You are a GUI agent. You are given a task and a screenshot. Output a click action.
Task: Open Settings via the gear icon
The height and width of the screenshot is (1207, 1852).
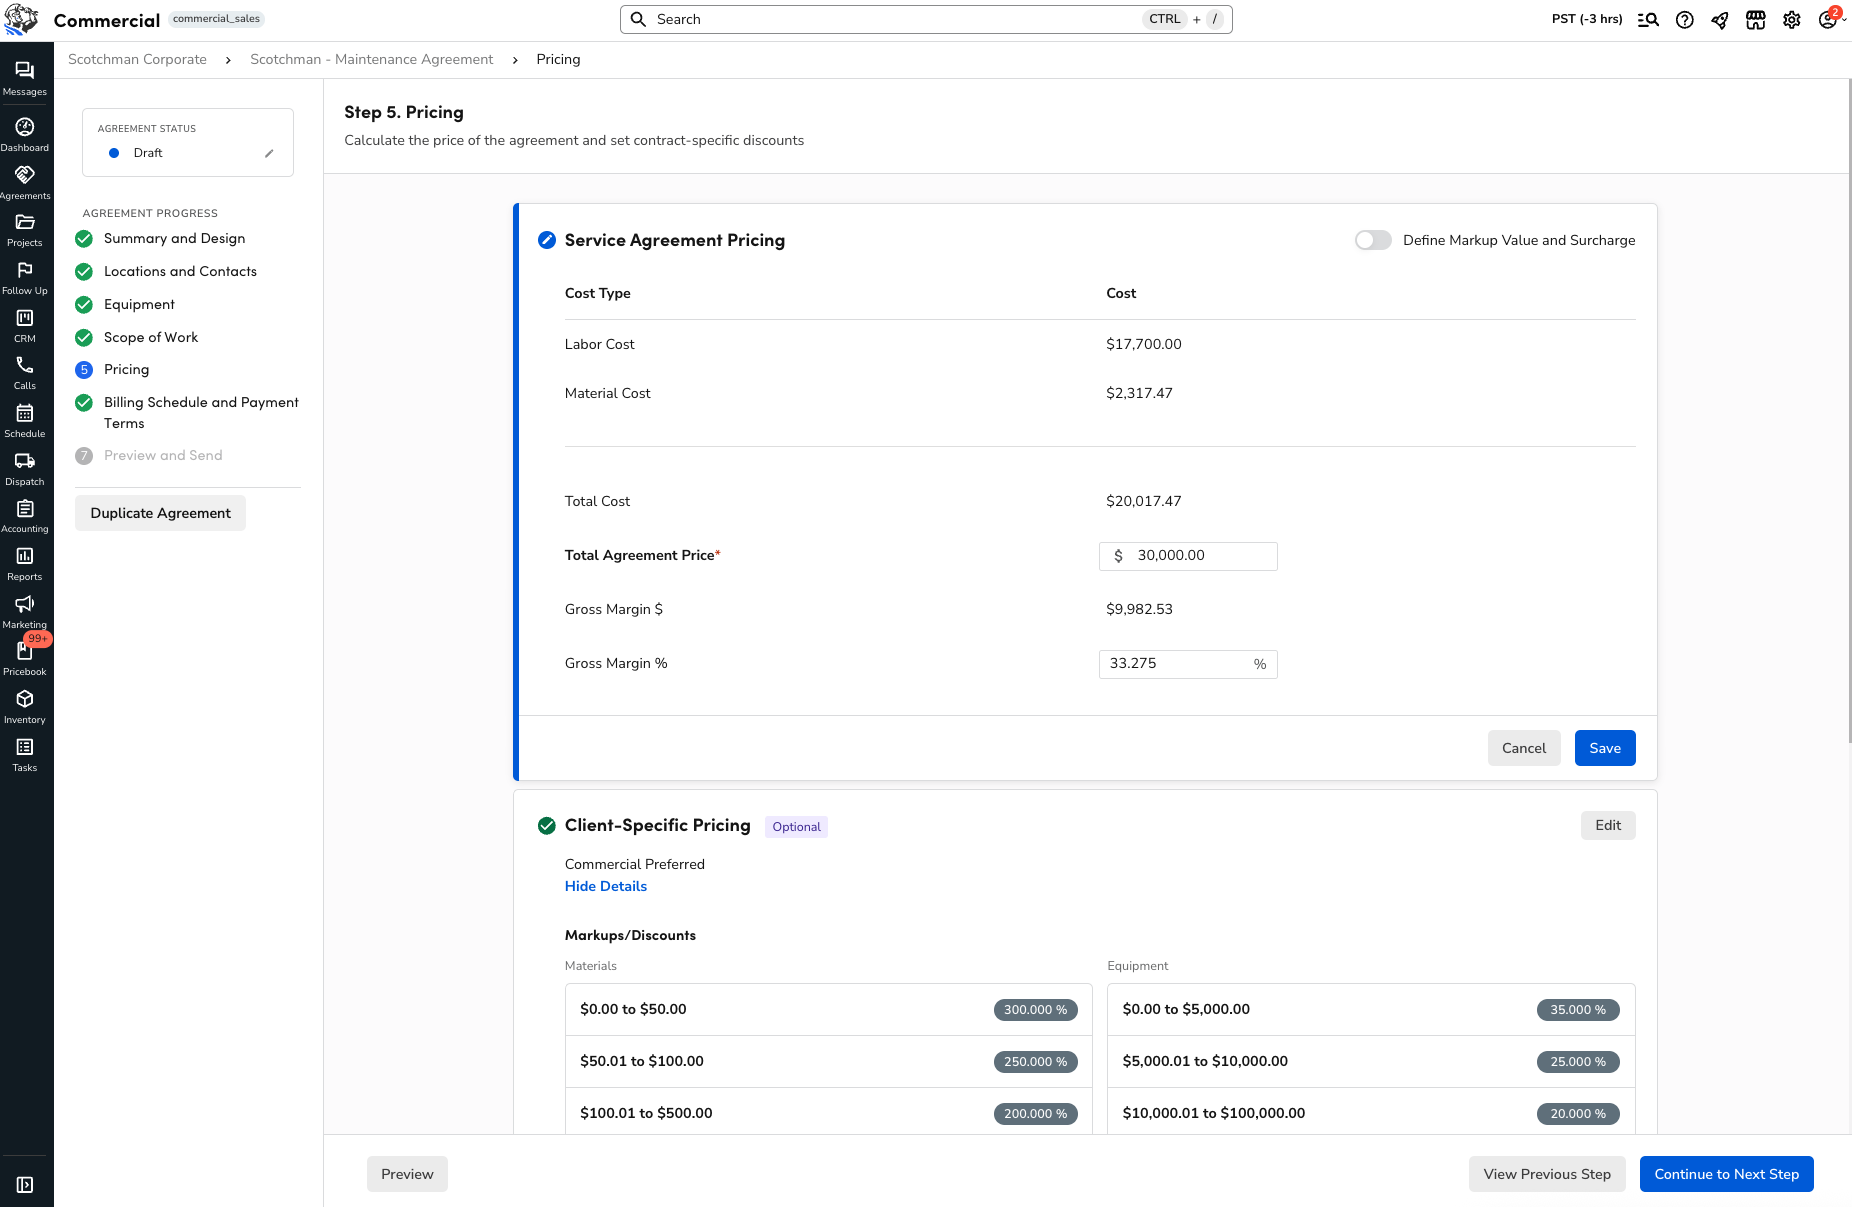click(1792, 19)
